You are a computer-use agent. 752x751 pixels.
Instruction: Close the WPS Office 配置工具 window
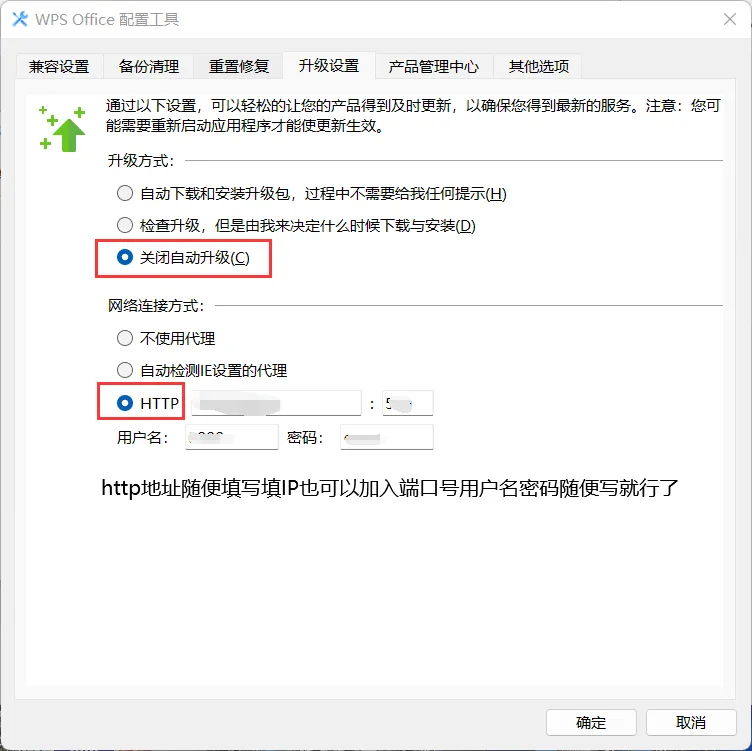click(730, 19)
